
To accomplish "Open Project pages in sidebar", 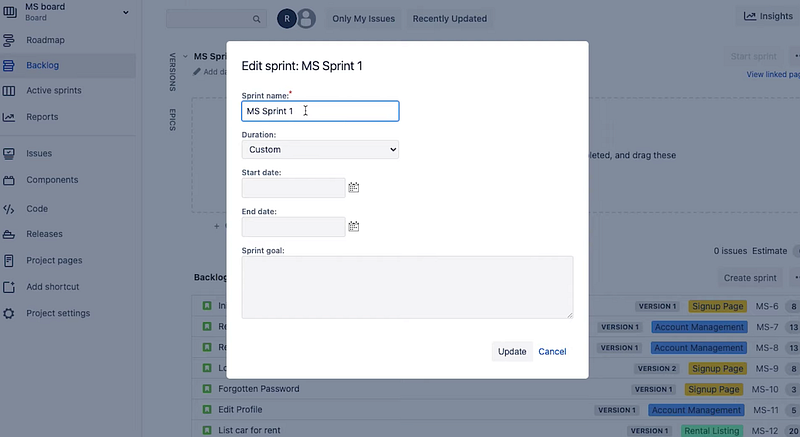I will (54, 261).
